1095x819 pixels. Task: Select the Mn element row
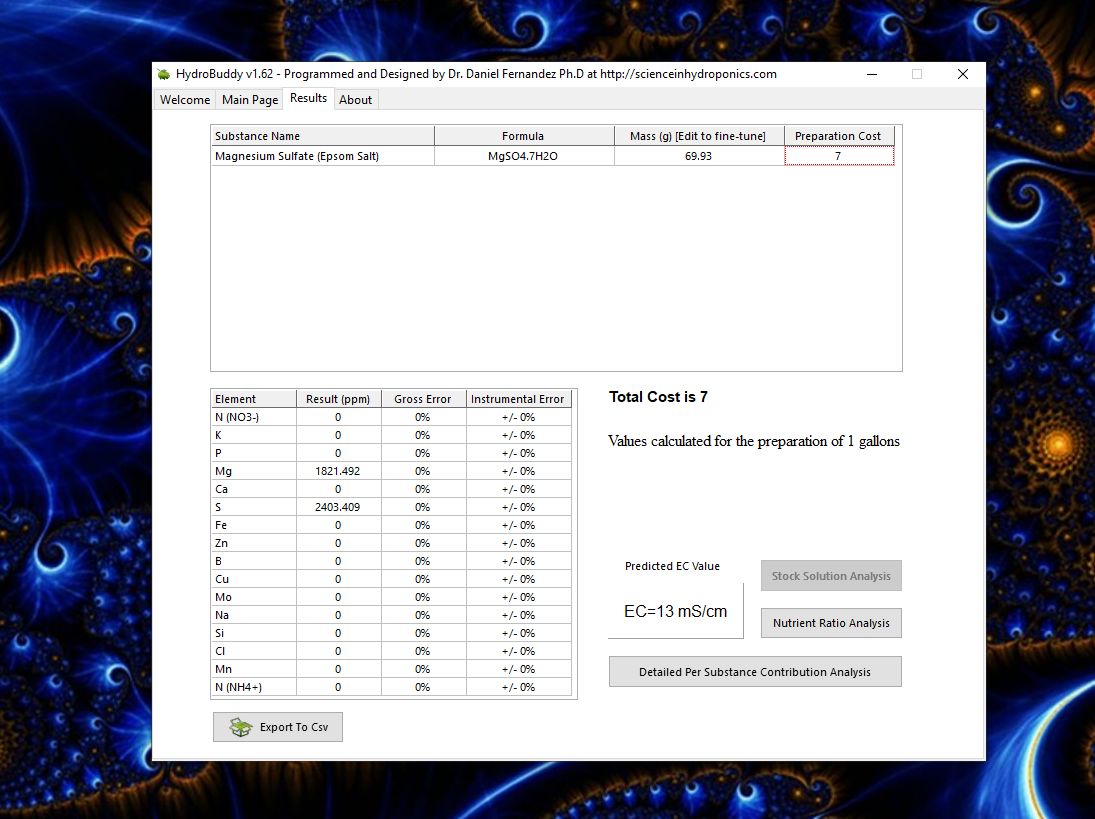click(x=391, y=669)
